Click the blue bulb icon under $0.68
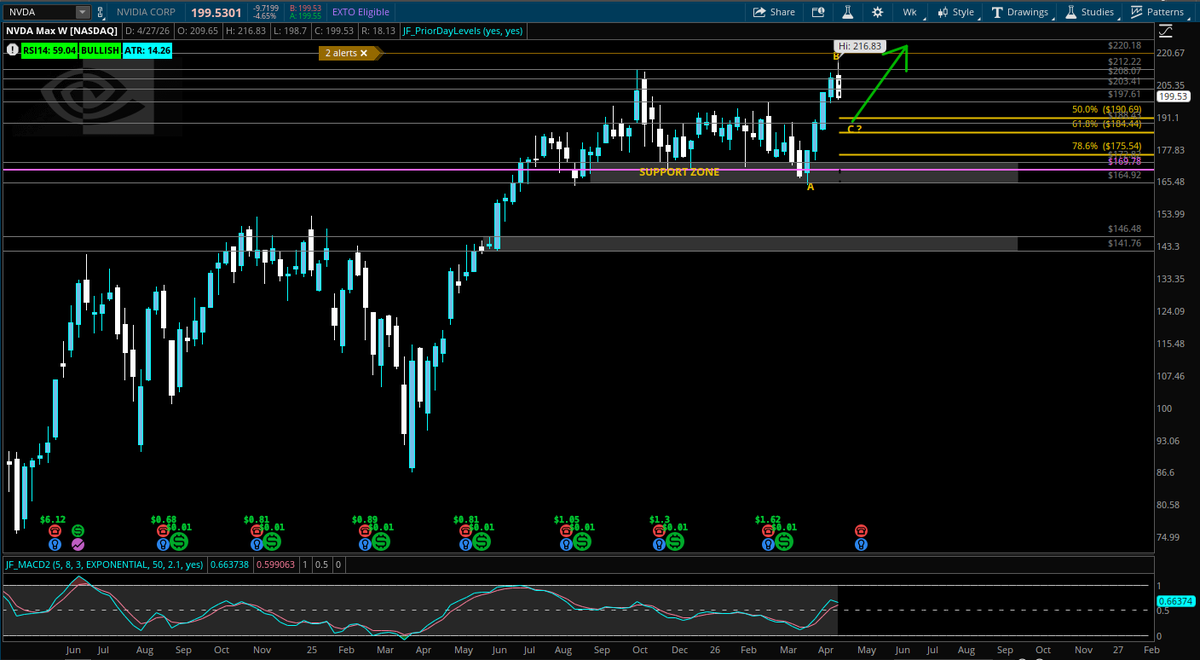 163,545
